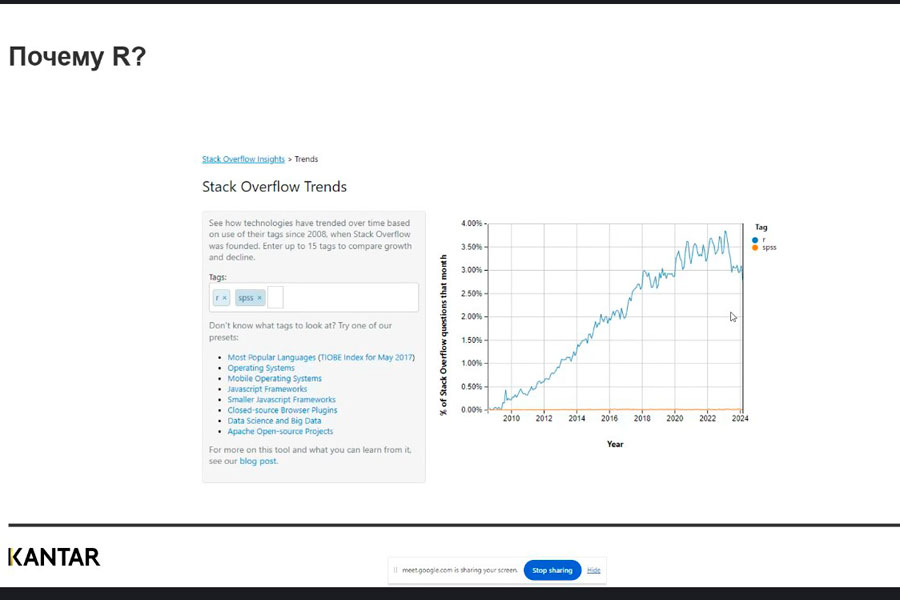Click the Year axis title
The width and height of the screenshot is (900, 600).
click(615, 444)
